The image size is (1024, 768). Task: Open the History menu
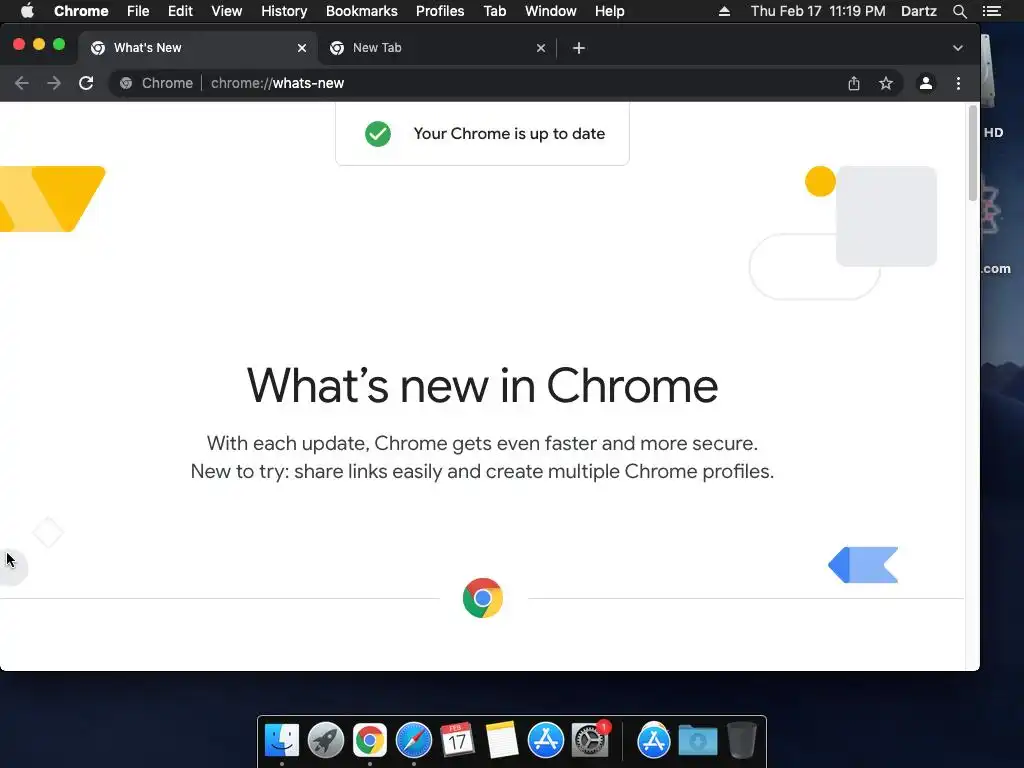284,11
